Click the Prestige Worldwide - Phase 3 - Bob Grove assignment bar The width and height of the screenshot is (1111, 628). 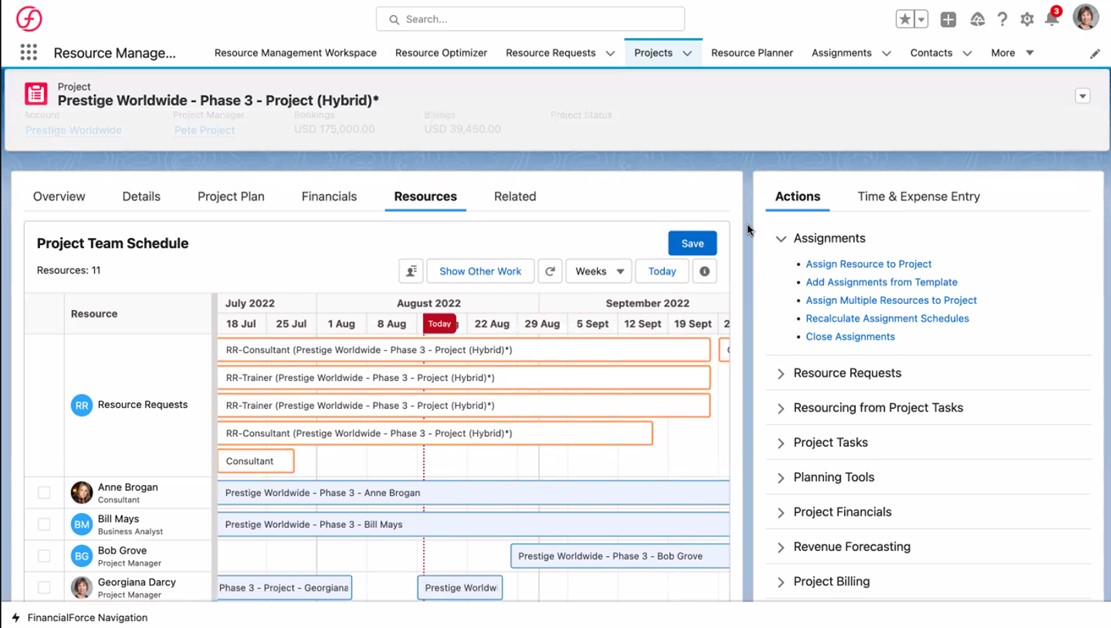(x=610, y=556)
